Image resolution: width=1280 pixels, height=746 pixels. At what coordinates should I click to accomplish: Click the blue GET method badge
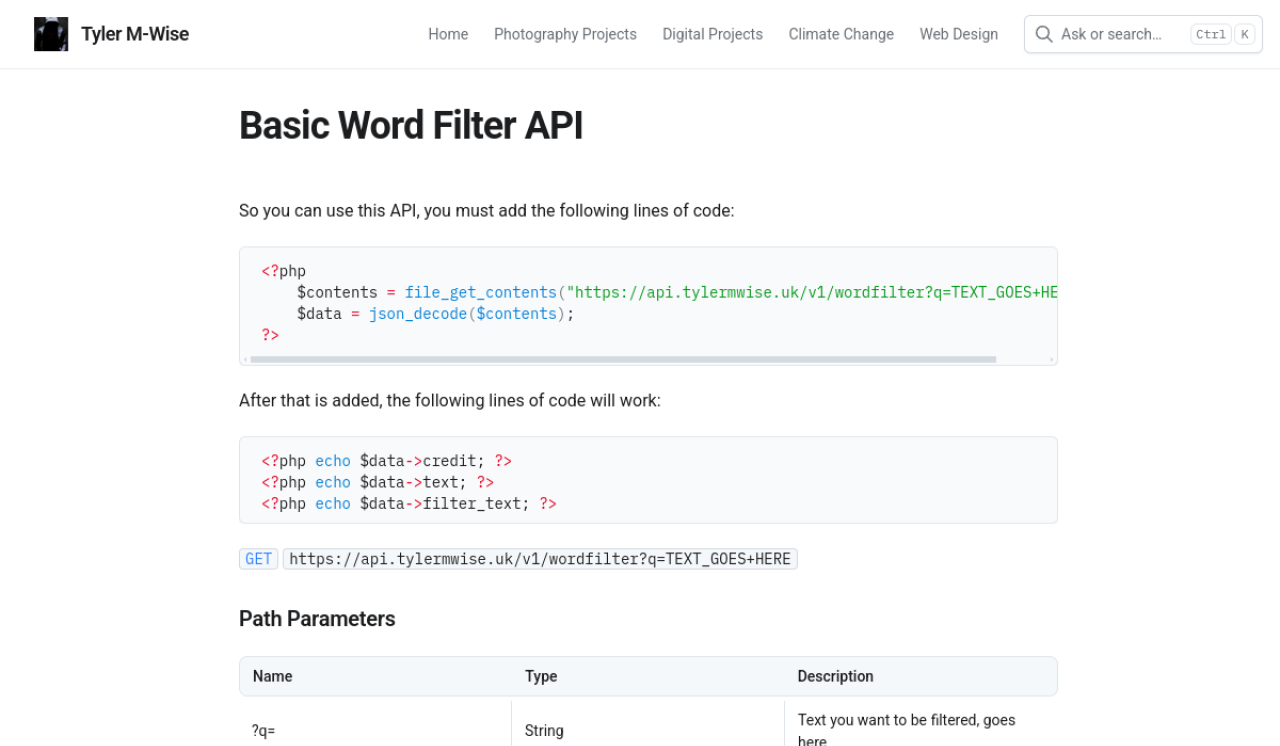click(258, 559)
